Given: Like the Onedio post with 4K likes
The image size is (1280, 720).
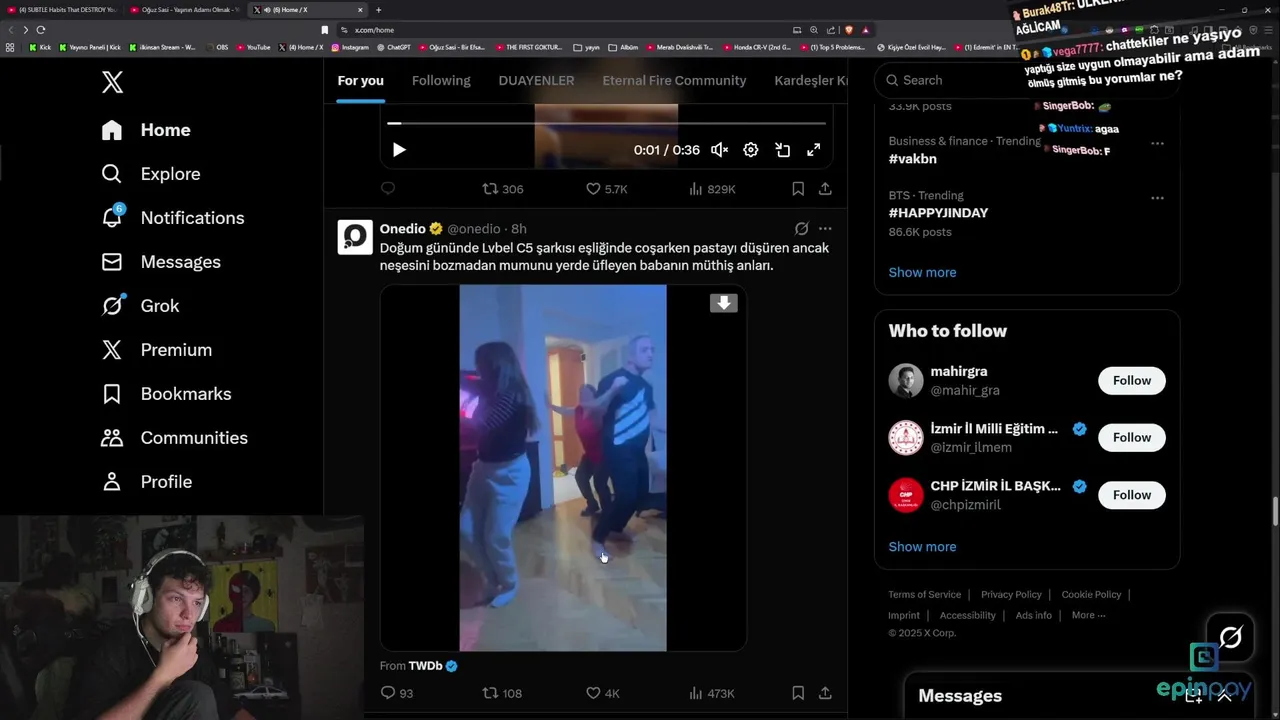Looking at the screenshot, I should [x=603, y=693].
